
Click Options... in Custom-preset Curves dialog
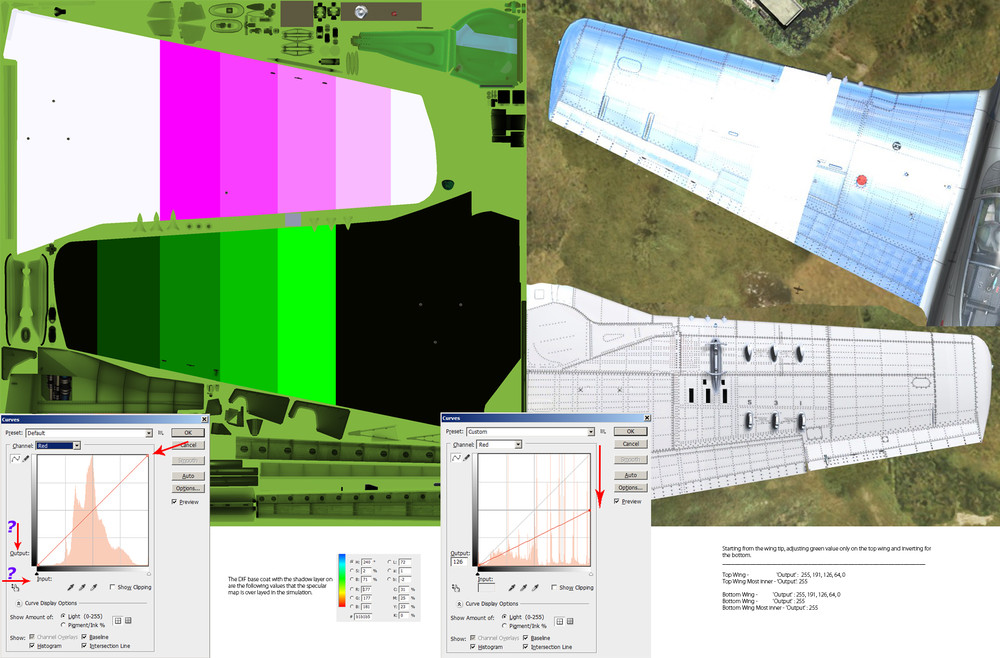630,488
